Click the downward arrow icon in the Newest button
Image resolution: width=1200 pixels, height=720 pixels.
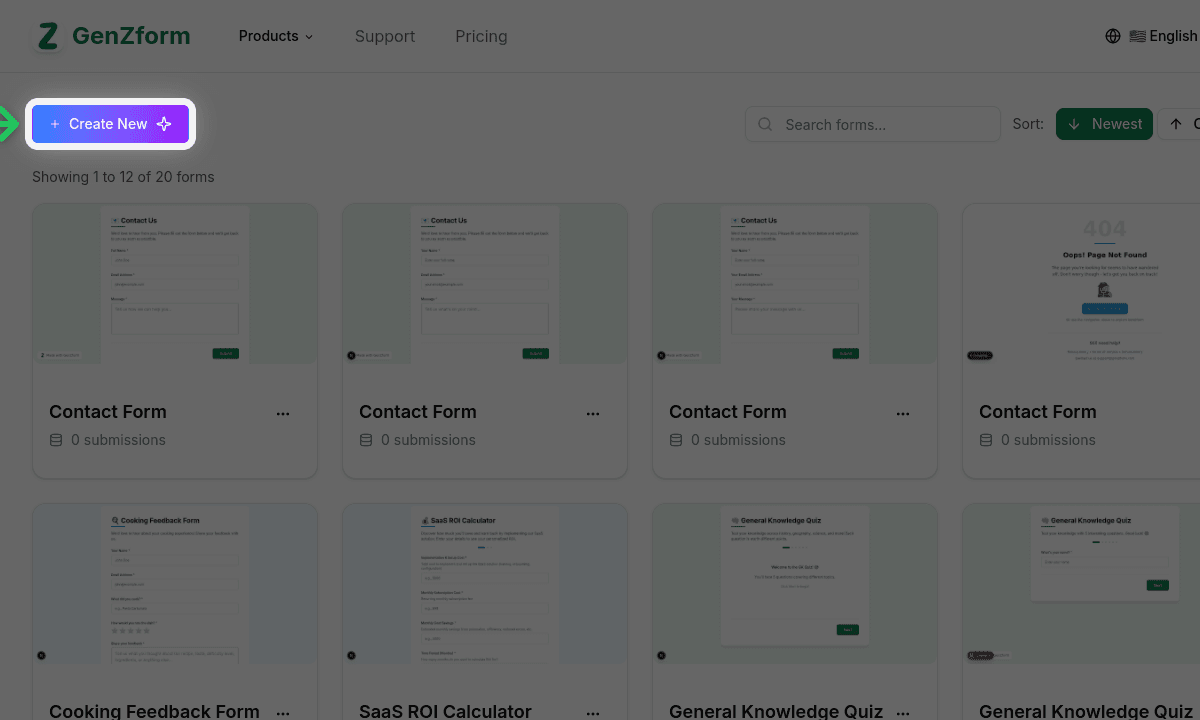coord(1074,124)
